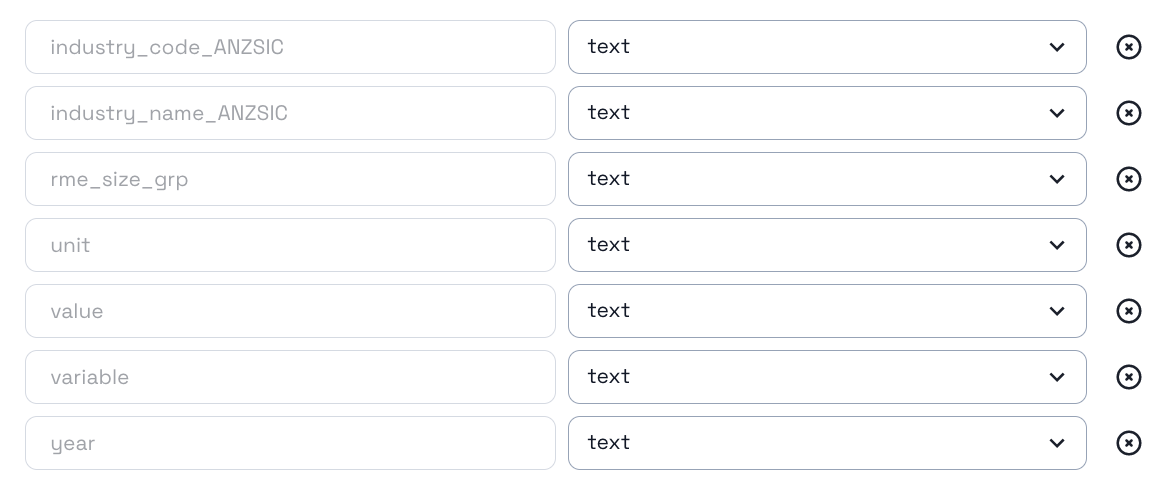Focus the industry_name_ANZSIC name field
This screenshot has height=490, width=1168.
click(290, 113)
